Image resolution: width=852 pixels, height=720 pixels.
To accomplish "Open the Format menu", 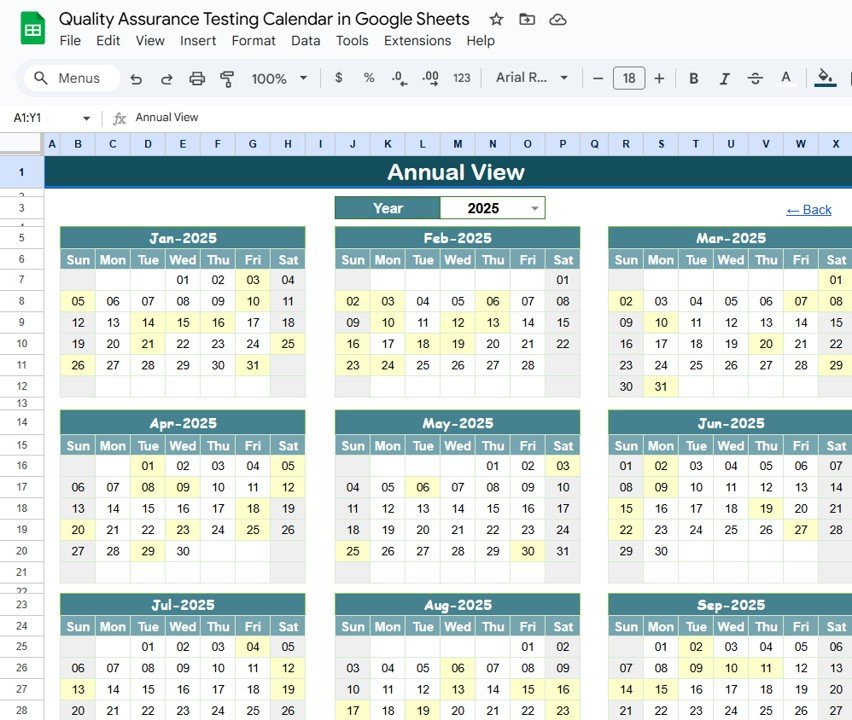I will tap(253, 41).
